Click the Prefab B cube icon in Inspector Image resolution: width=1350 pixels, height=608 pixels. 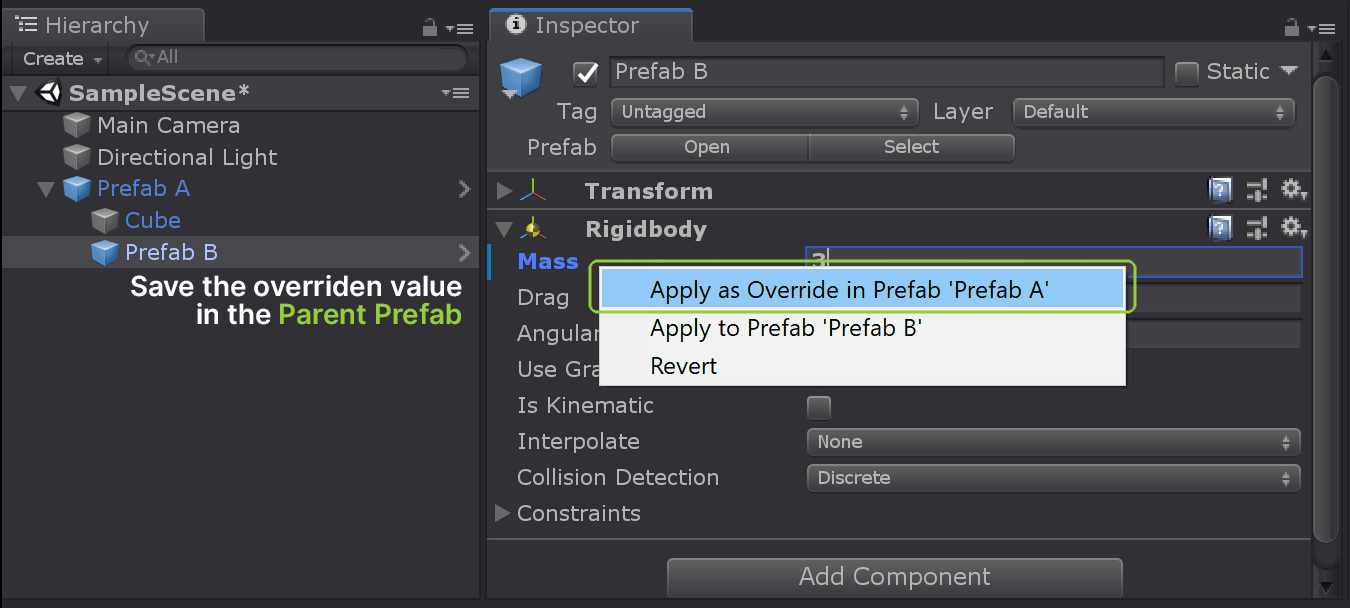pyautogui.click(x=521, y=78)
